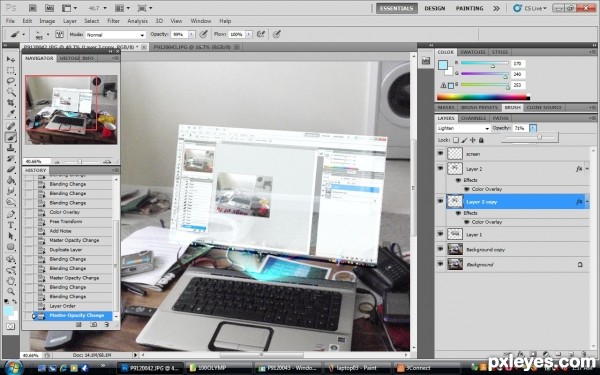Open the Layers panel Opacity arrow
Viewport: 600px width, 375px height.
tap(533, 128)
